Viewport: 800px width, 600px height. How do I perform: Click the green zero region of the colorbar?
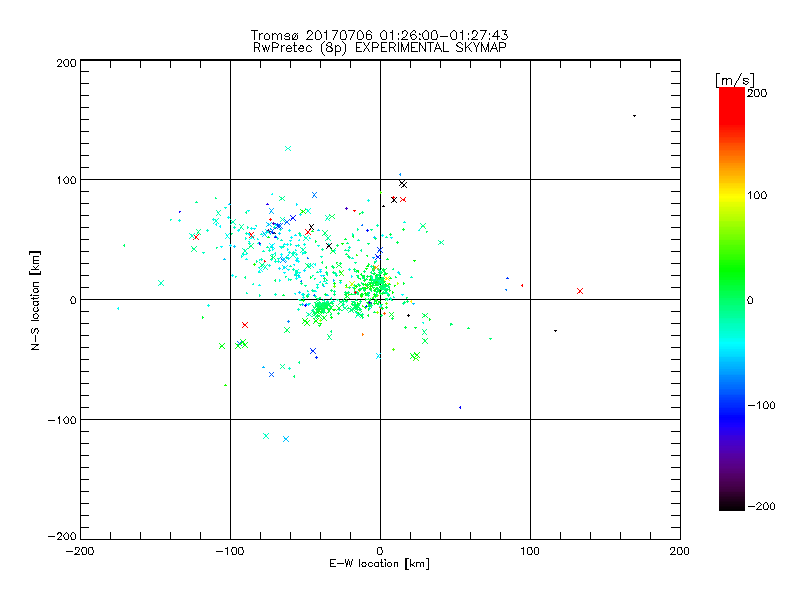coord(732,300)
